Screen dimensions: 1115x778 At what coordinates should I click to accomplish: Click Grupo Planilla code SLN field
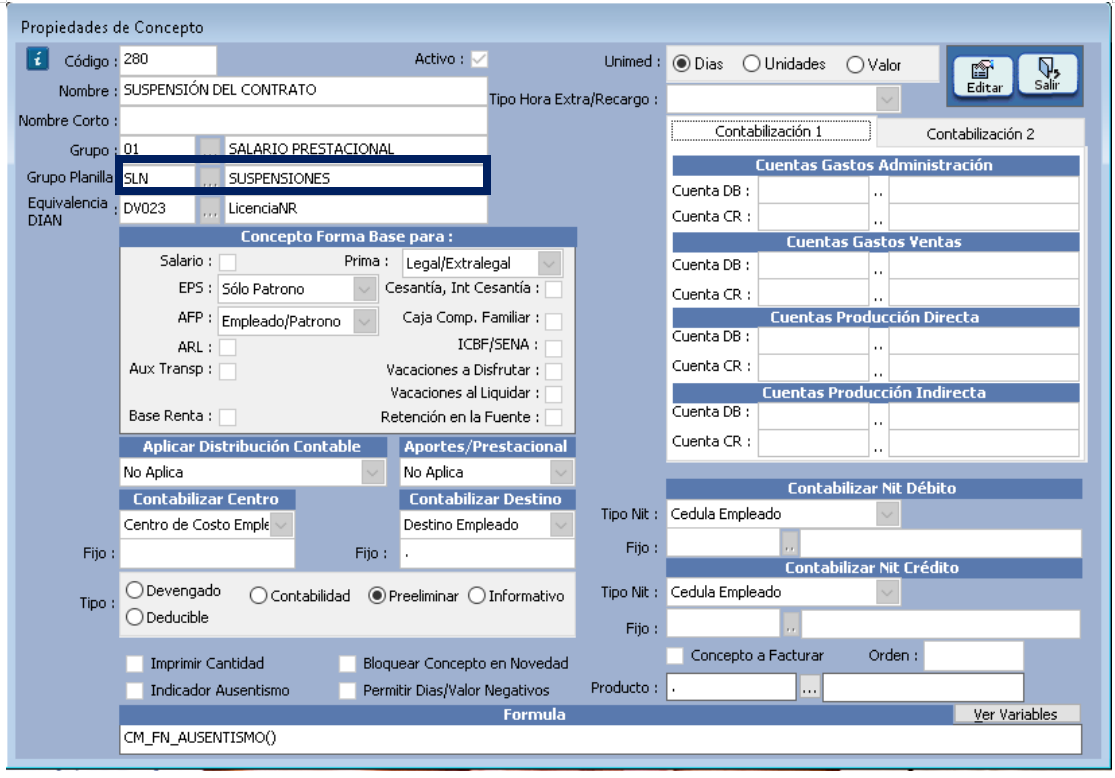coord(157,178)
